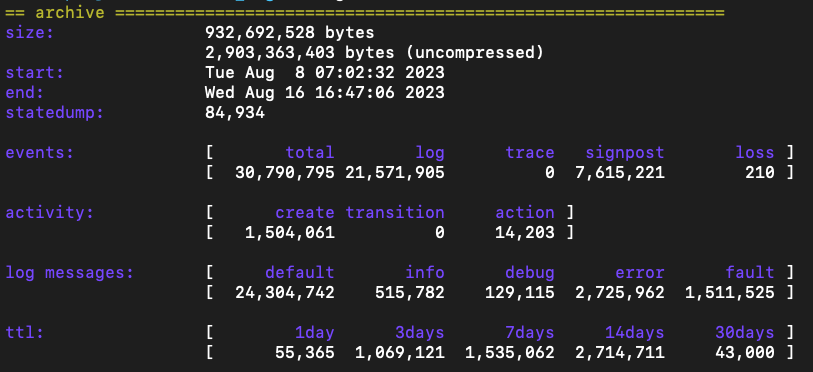Click the transition column header

395,212
